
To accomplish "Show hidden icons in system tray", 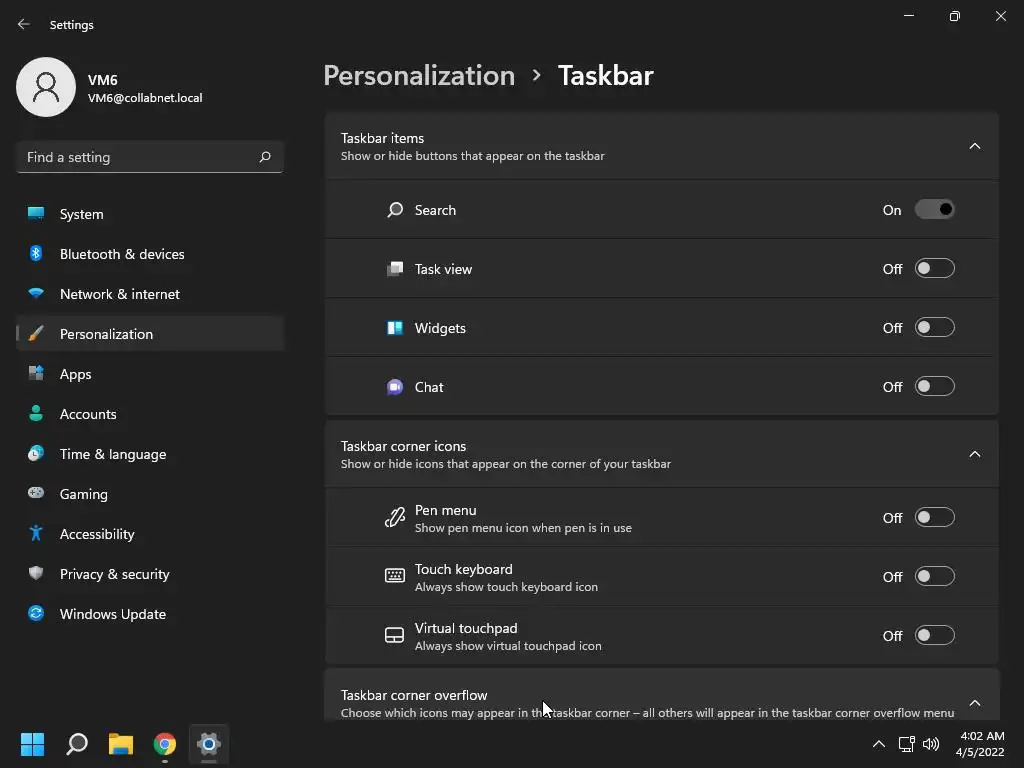I will (878, 744).
